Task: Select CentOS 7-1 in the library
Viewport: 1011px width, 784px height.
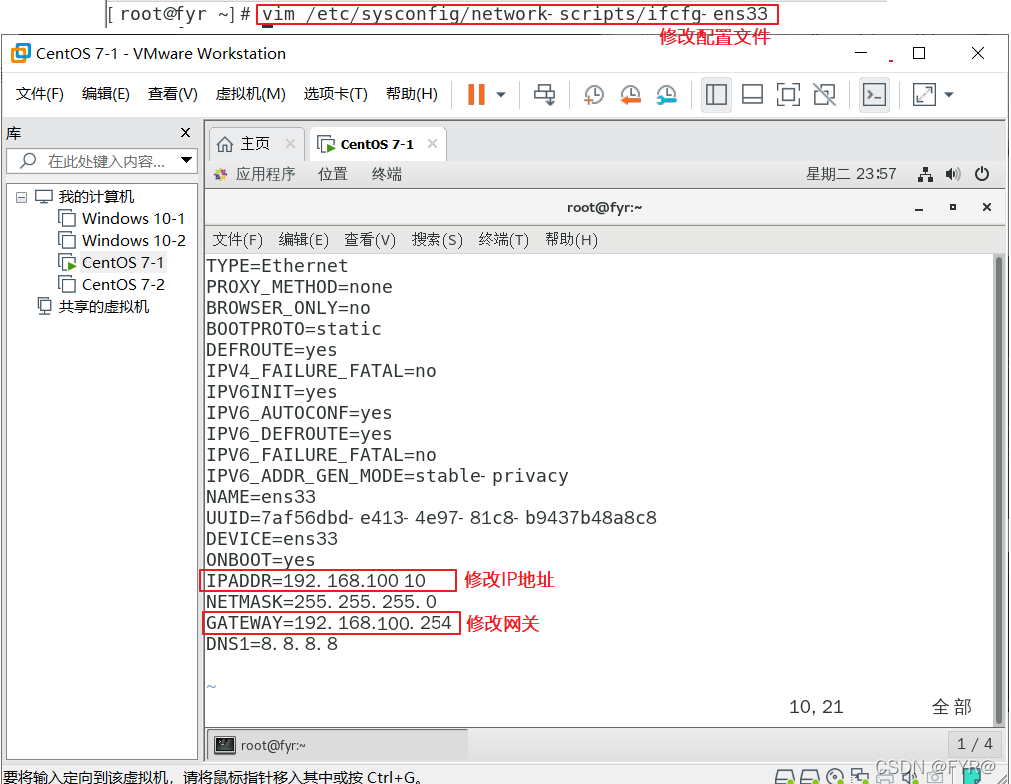Action: [112, 262]
